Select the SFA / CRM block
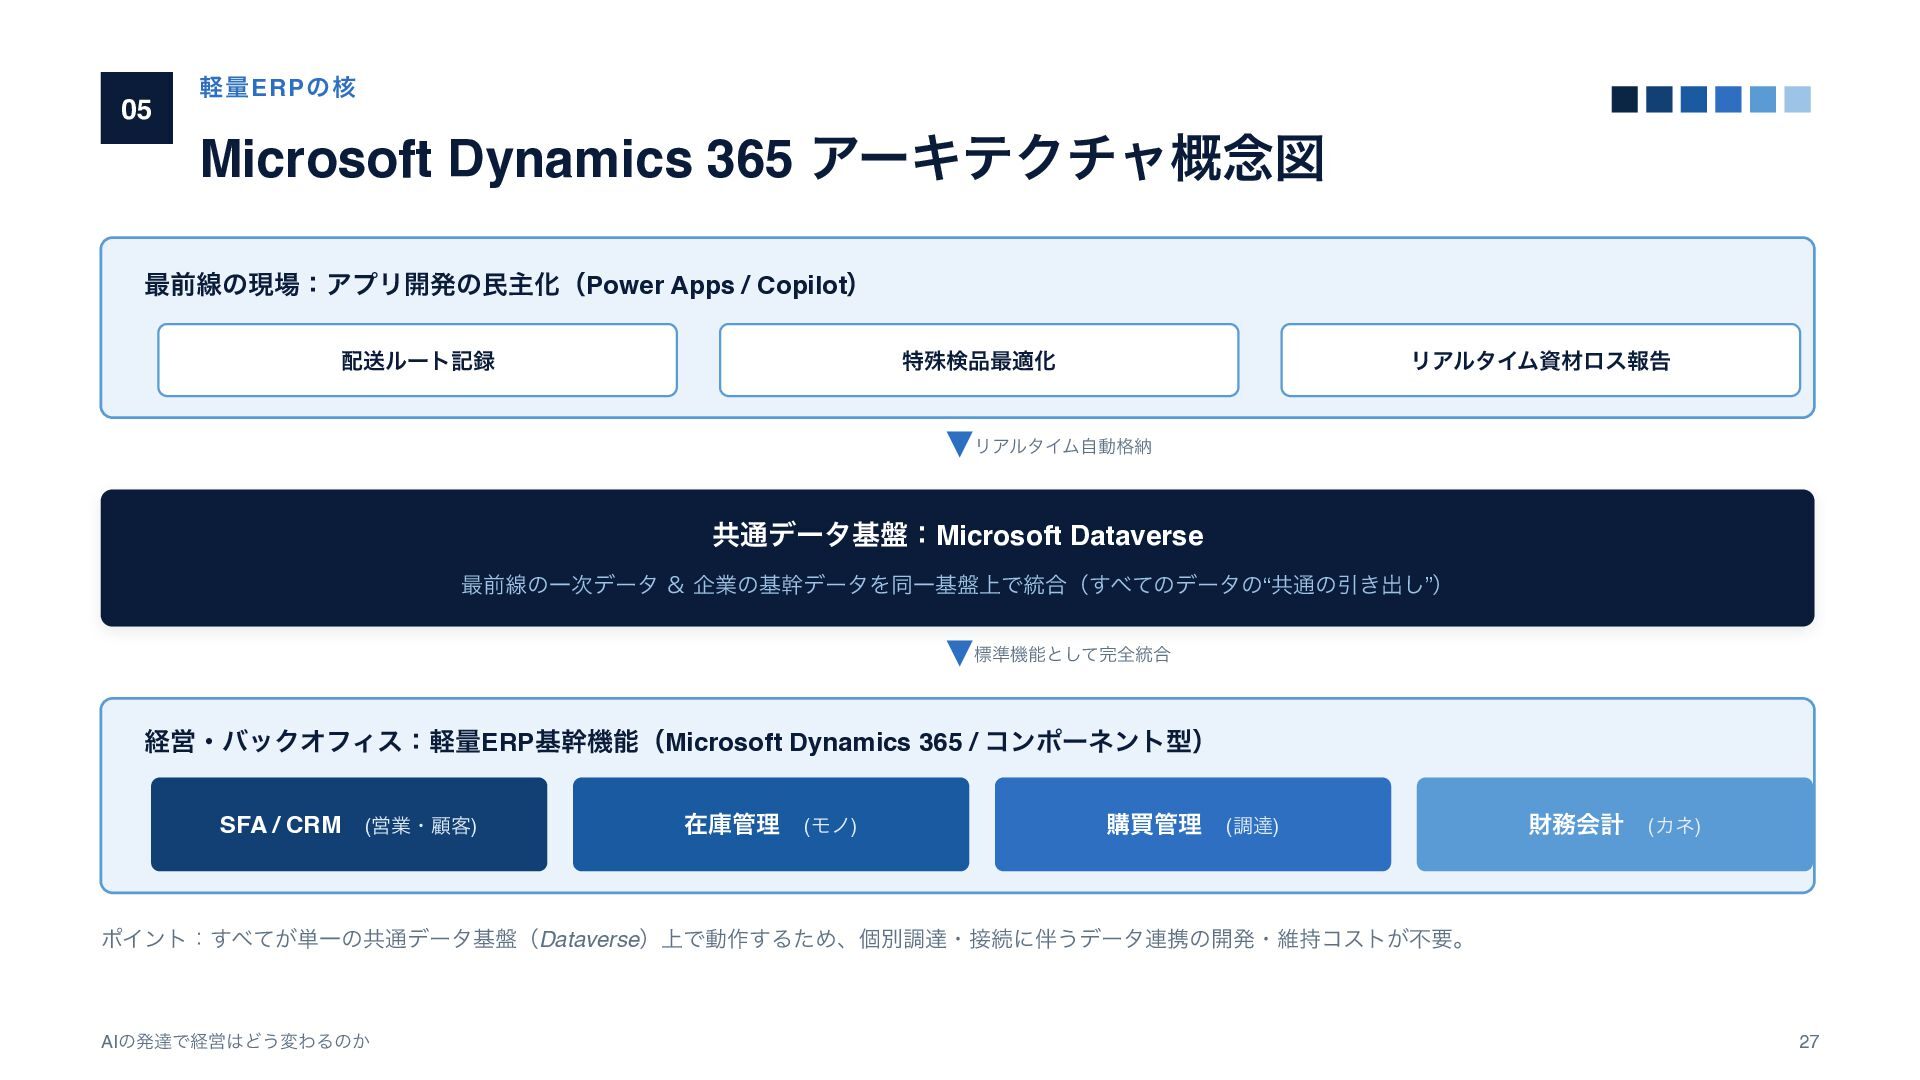Screen dimensions: 1920x1080 [349, 824]
